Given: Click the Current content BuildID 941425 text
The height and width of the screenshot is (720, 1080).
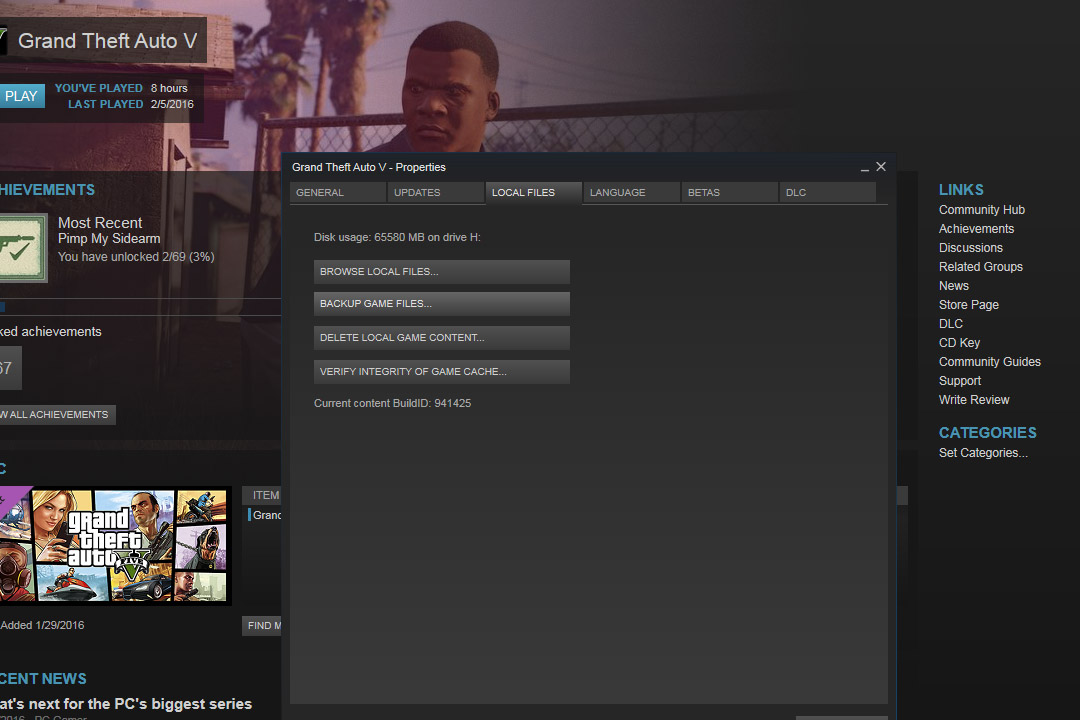Looking at the screenshot, I should (393, 403).
